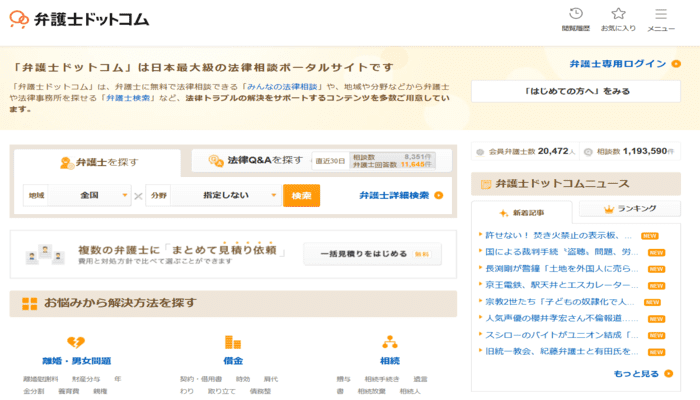Open the 弁護士詳細検索 link
The height and width of the screenshot is (400, 700).
(x=394, y=195)
